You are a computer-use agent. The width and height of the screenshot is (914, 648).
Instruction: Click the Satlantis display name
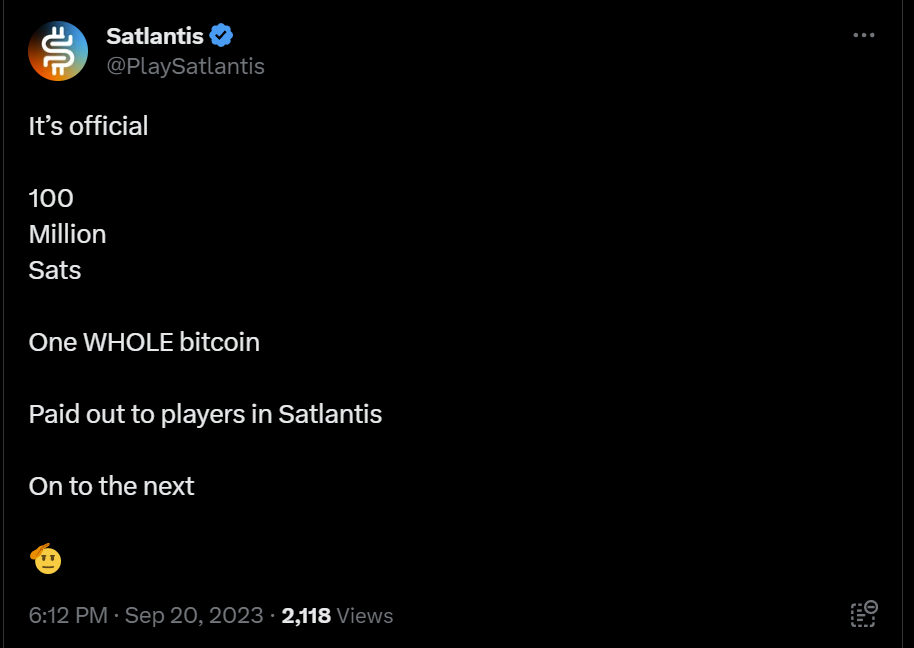[155, 36]
